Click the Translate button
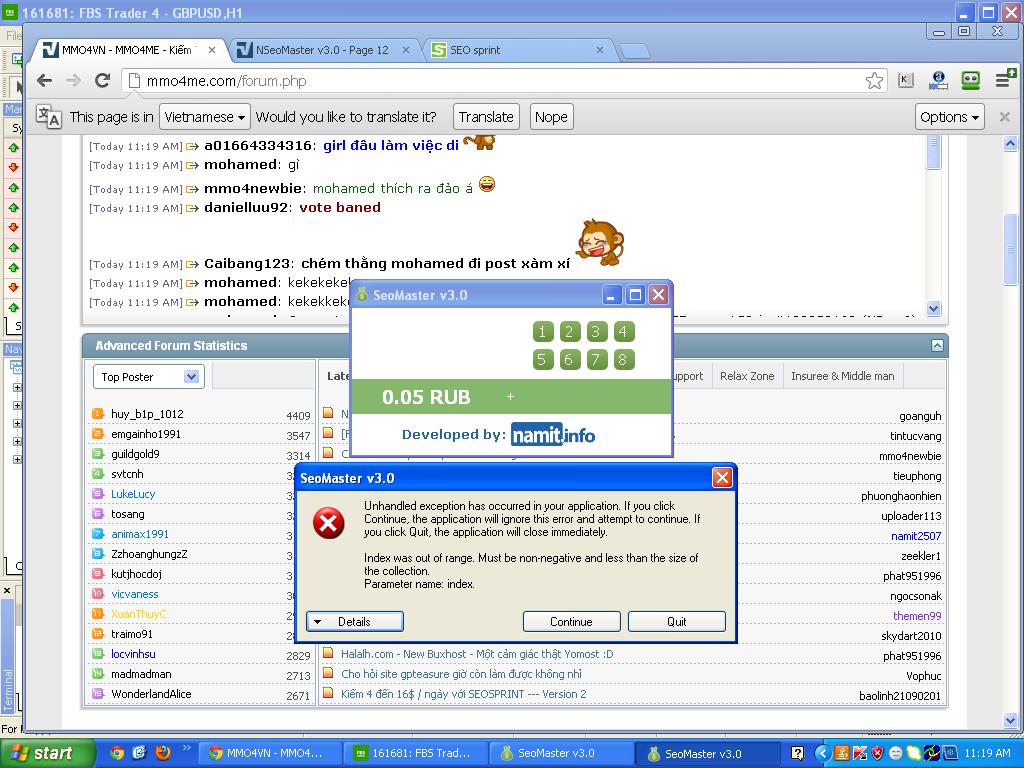 (486, 117)
